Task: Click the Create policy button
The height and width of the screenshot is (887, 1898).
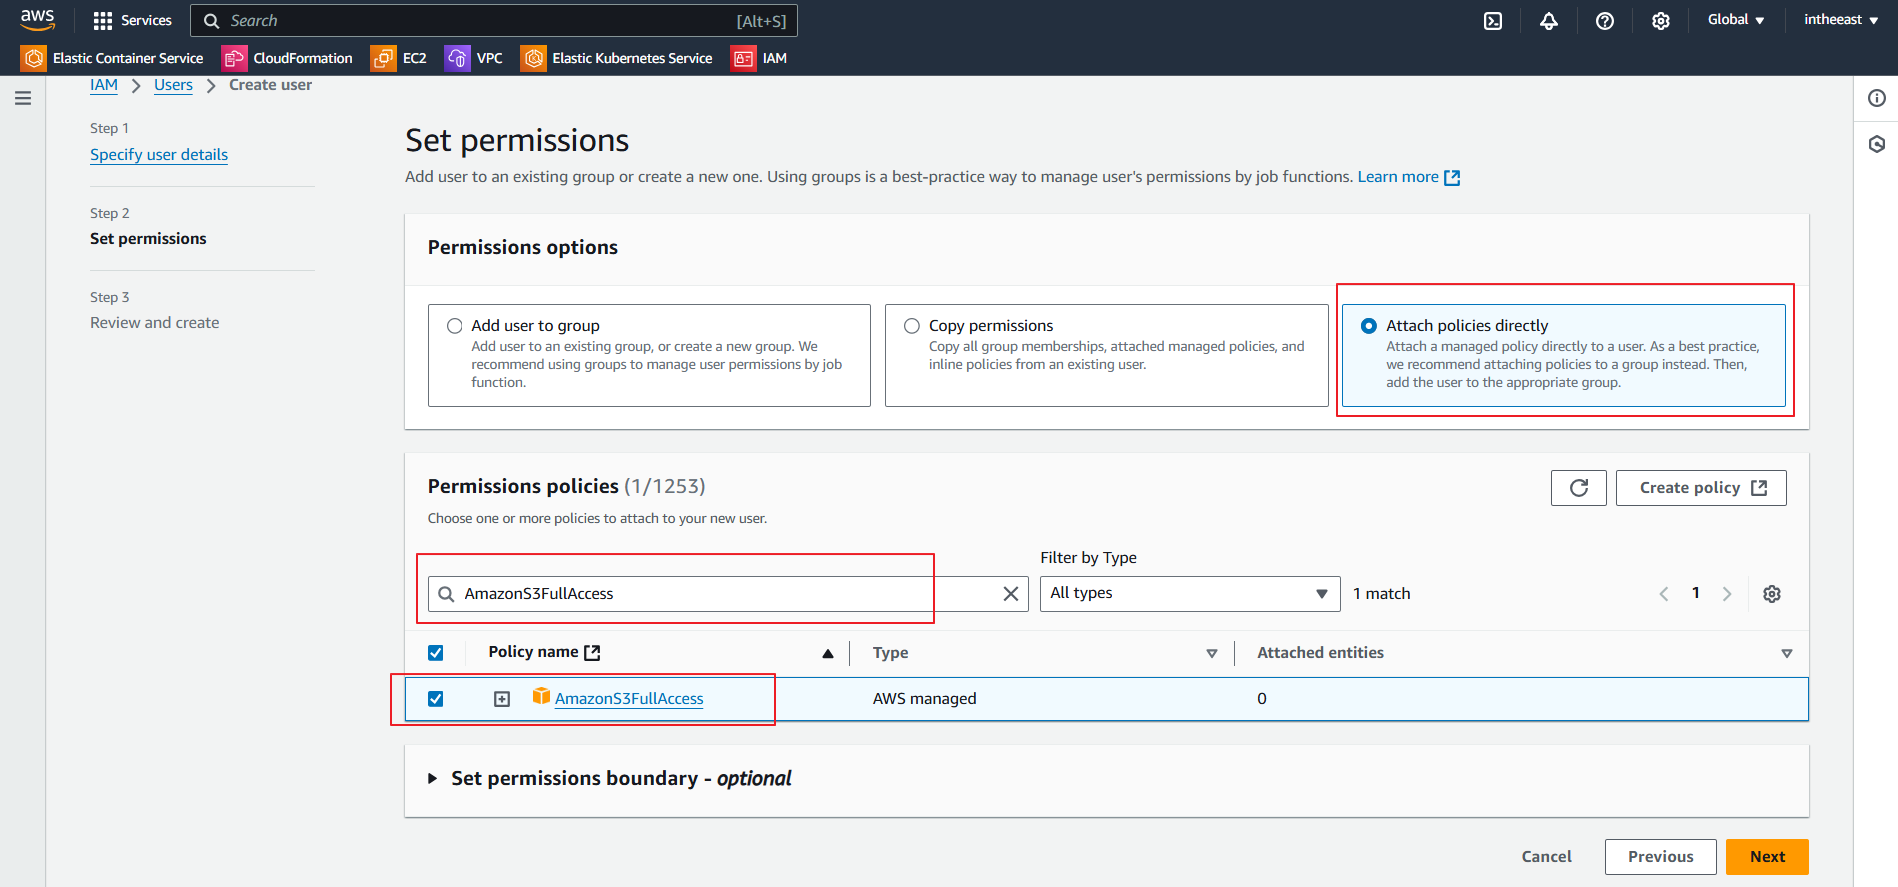Action: (x=1701, y=488)
